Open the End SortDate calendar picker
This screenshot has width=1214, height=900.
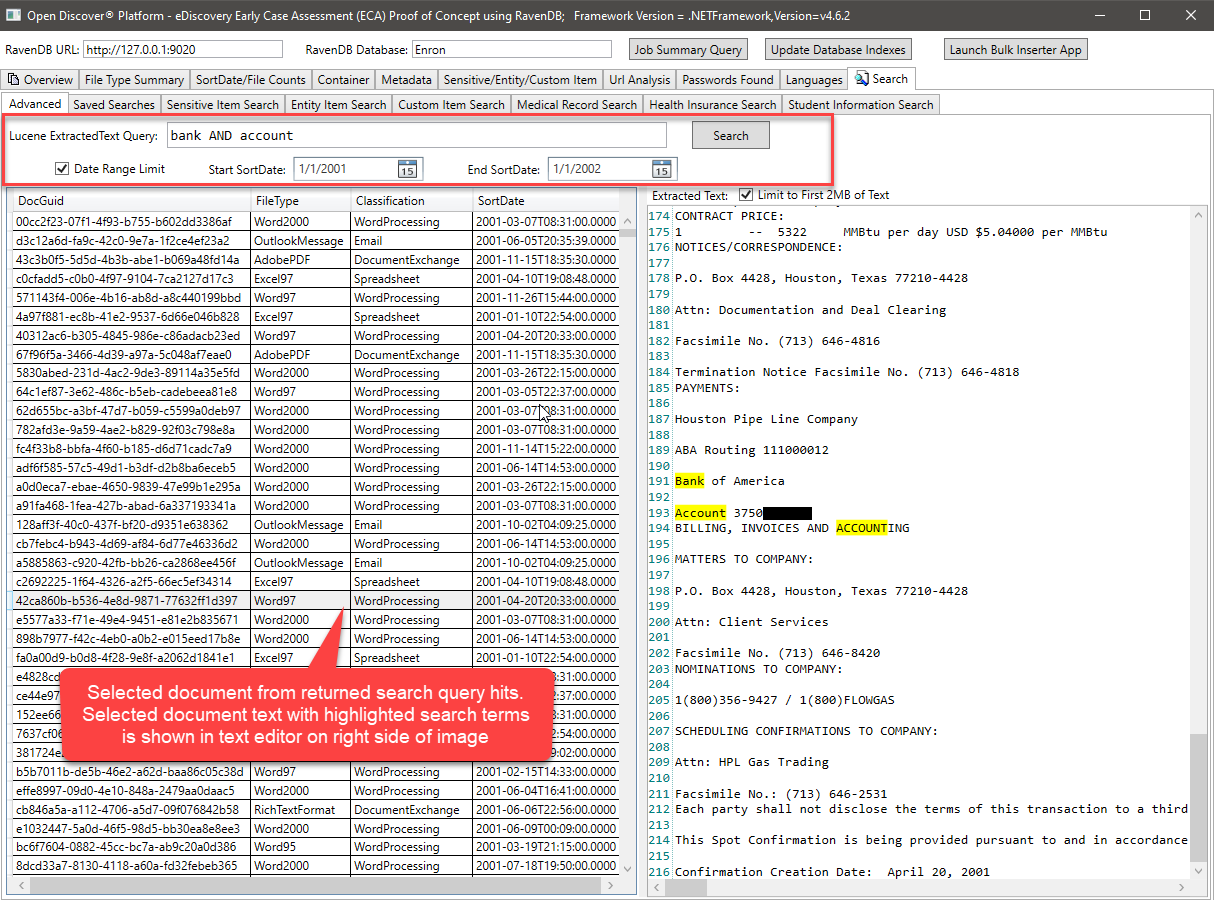[661, 169]
